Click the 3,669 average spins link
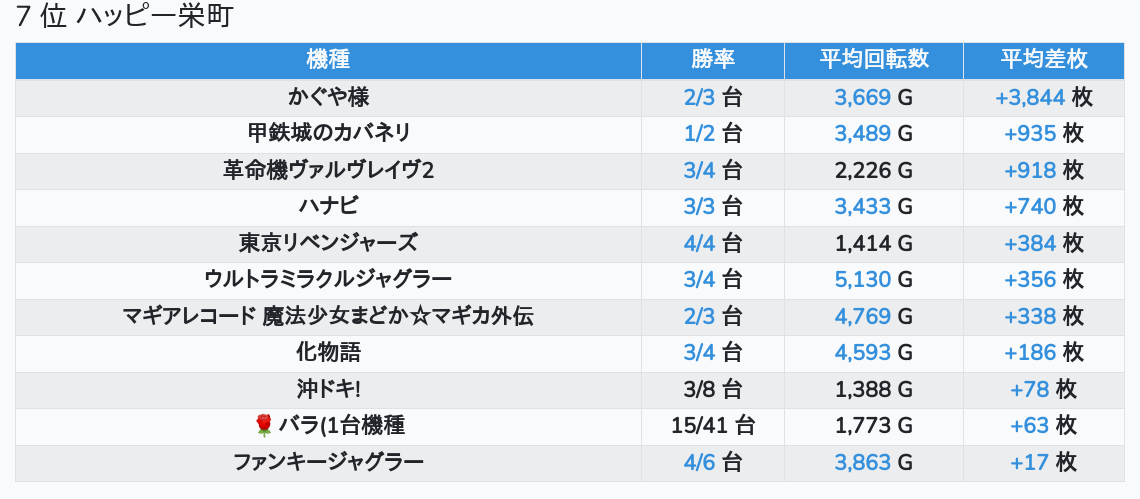The height and width of the screenshot is (499, 1140). [x=862, y=97]
